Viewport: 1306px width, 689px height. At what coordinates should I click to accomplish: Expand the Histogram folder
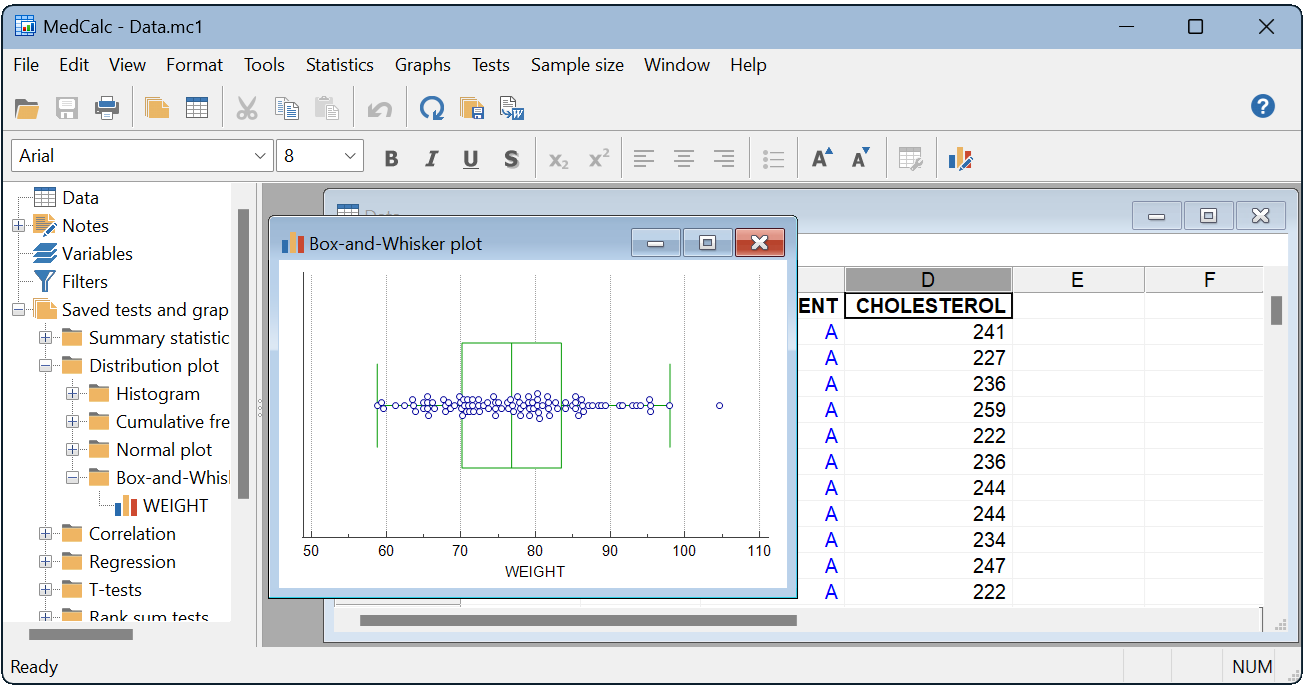72,394
